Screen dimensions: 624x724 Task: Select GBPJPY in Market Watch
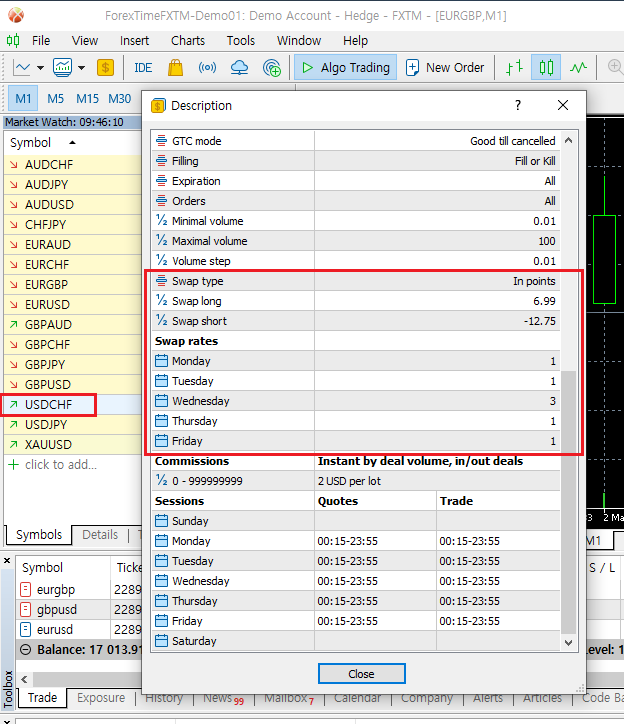pyautogui.click(x=45, y=365)
